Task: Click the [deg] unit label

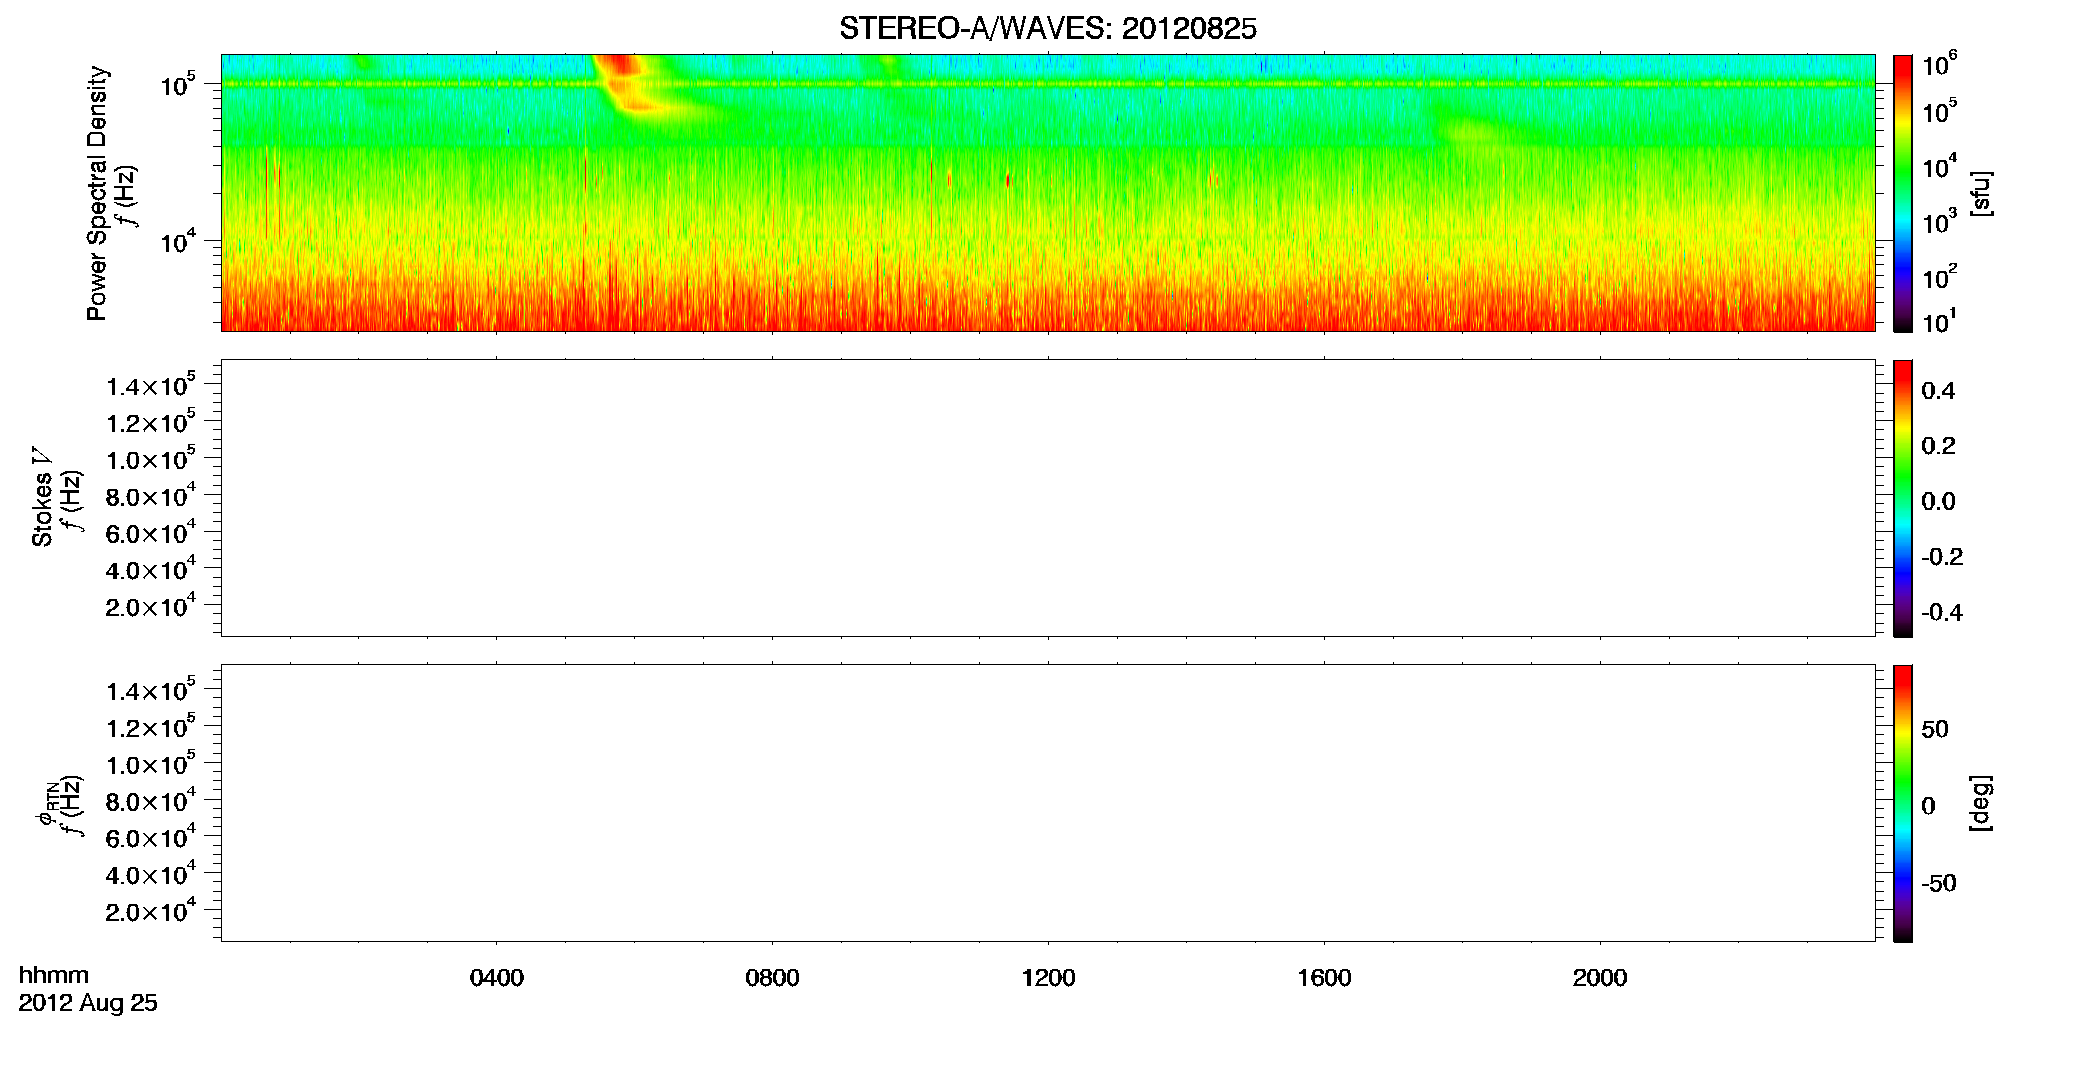Action: (x=1980, y=803)
